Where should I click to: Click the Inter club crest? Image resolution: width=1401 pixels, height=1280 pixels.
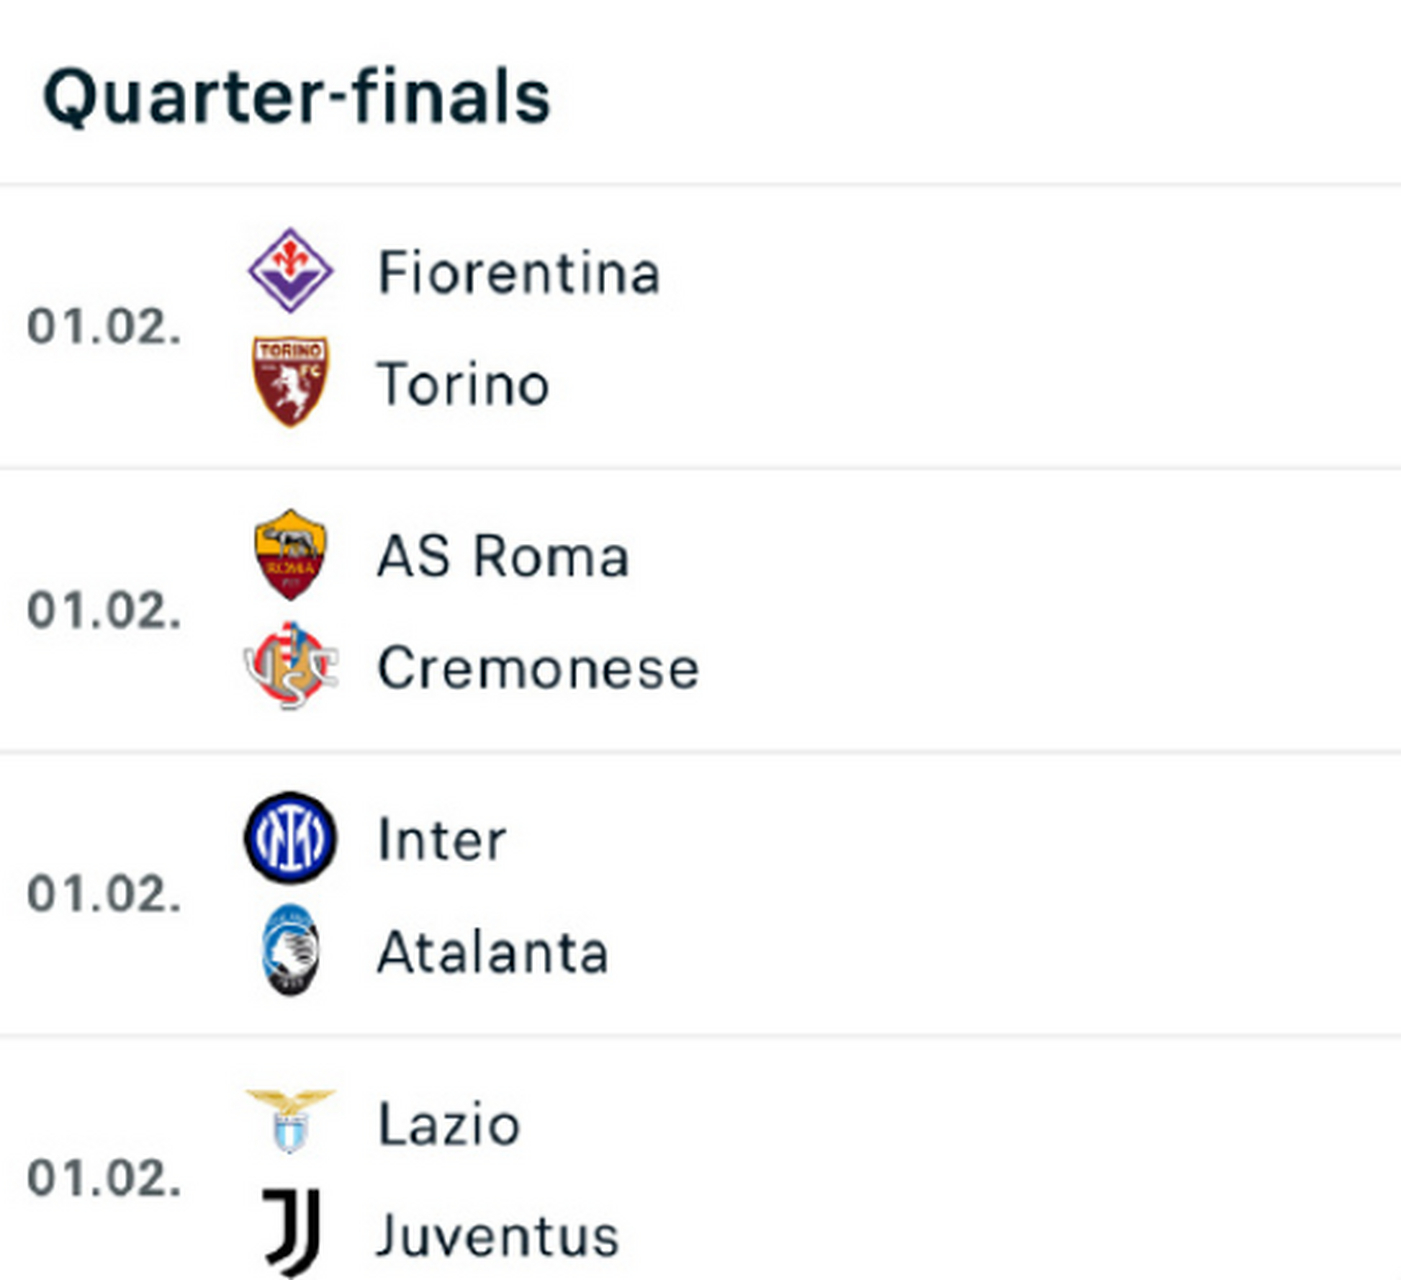[x=290, y=838]
